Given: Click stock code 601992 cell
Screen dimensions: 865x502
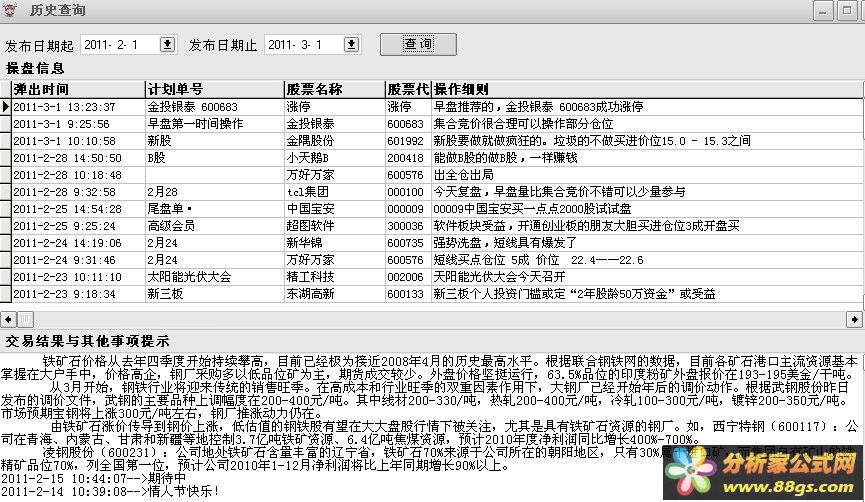Looking at the screenshot, I should click(x=408, y=141).
